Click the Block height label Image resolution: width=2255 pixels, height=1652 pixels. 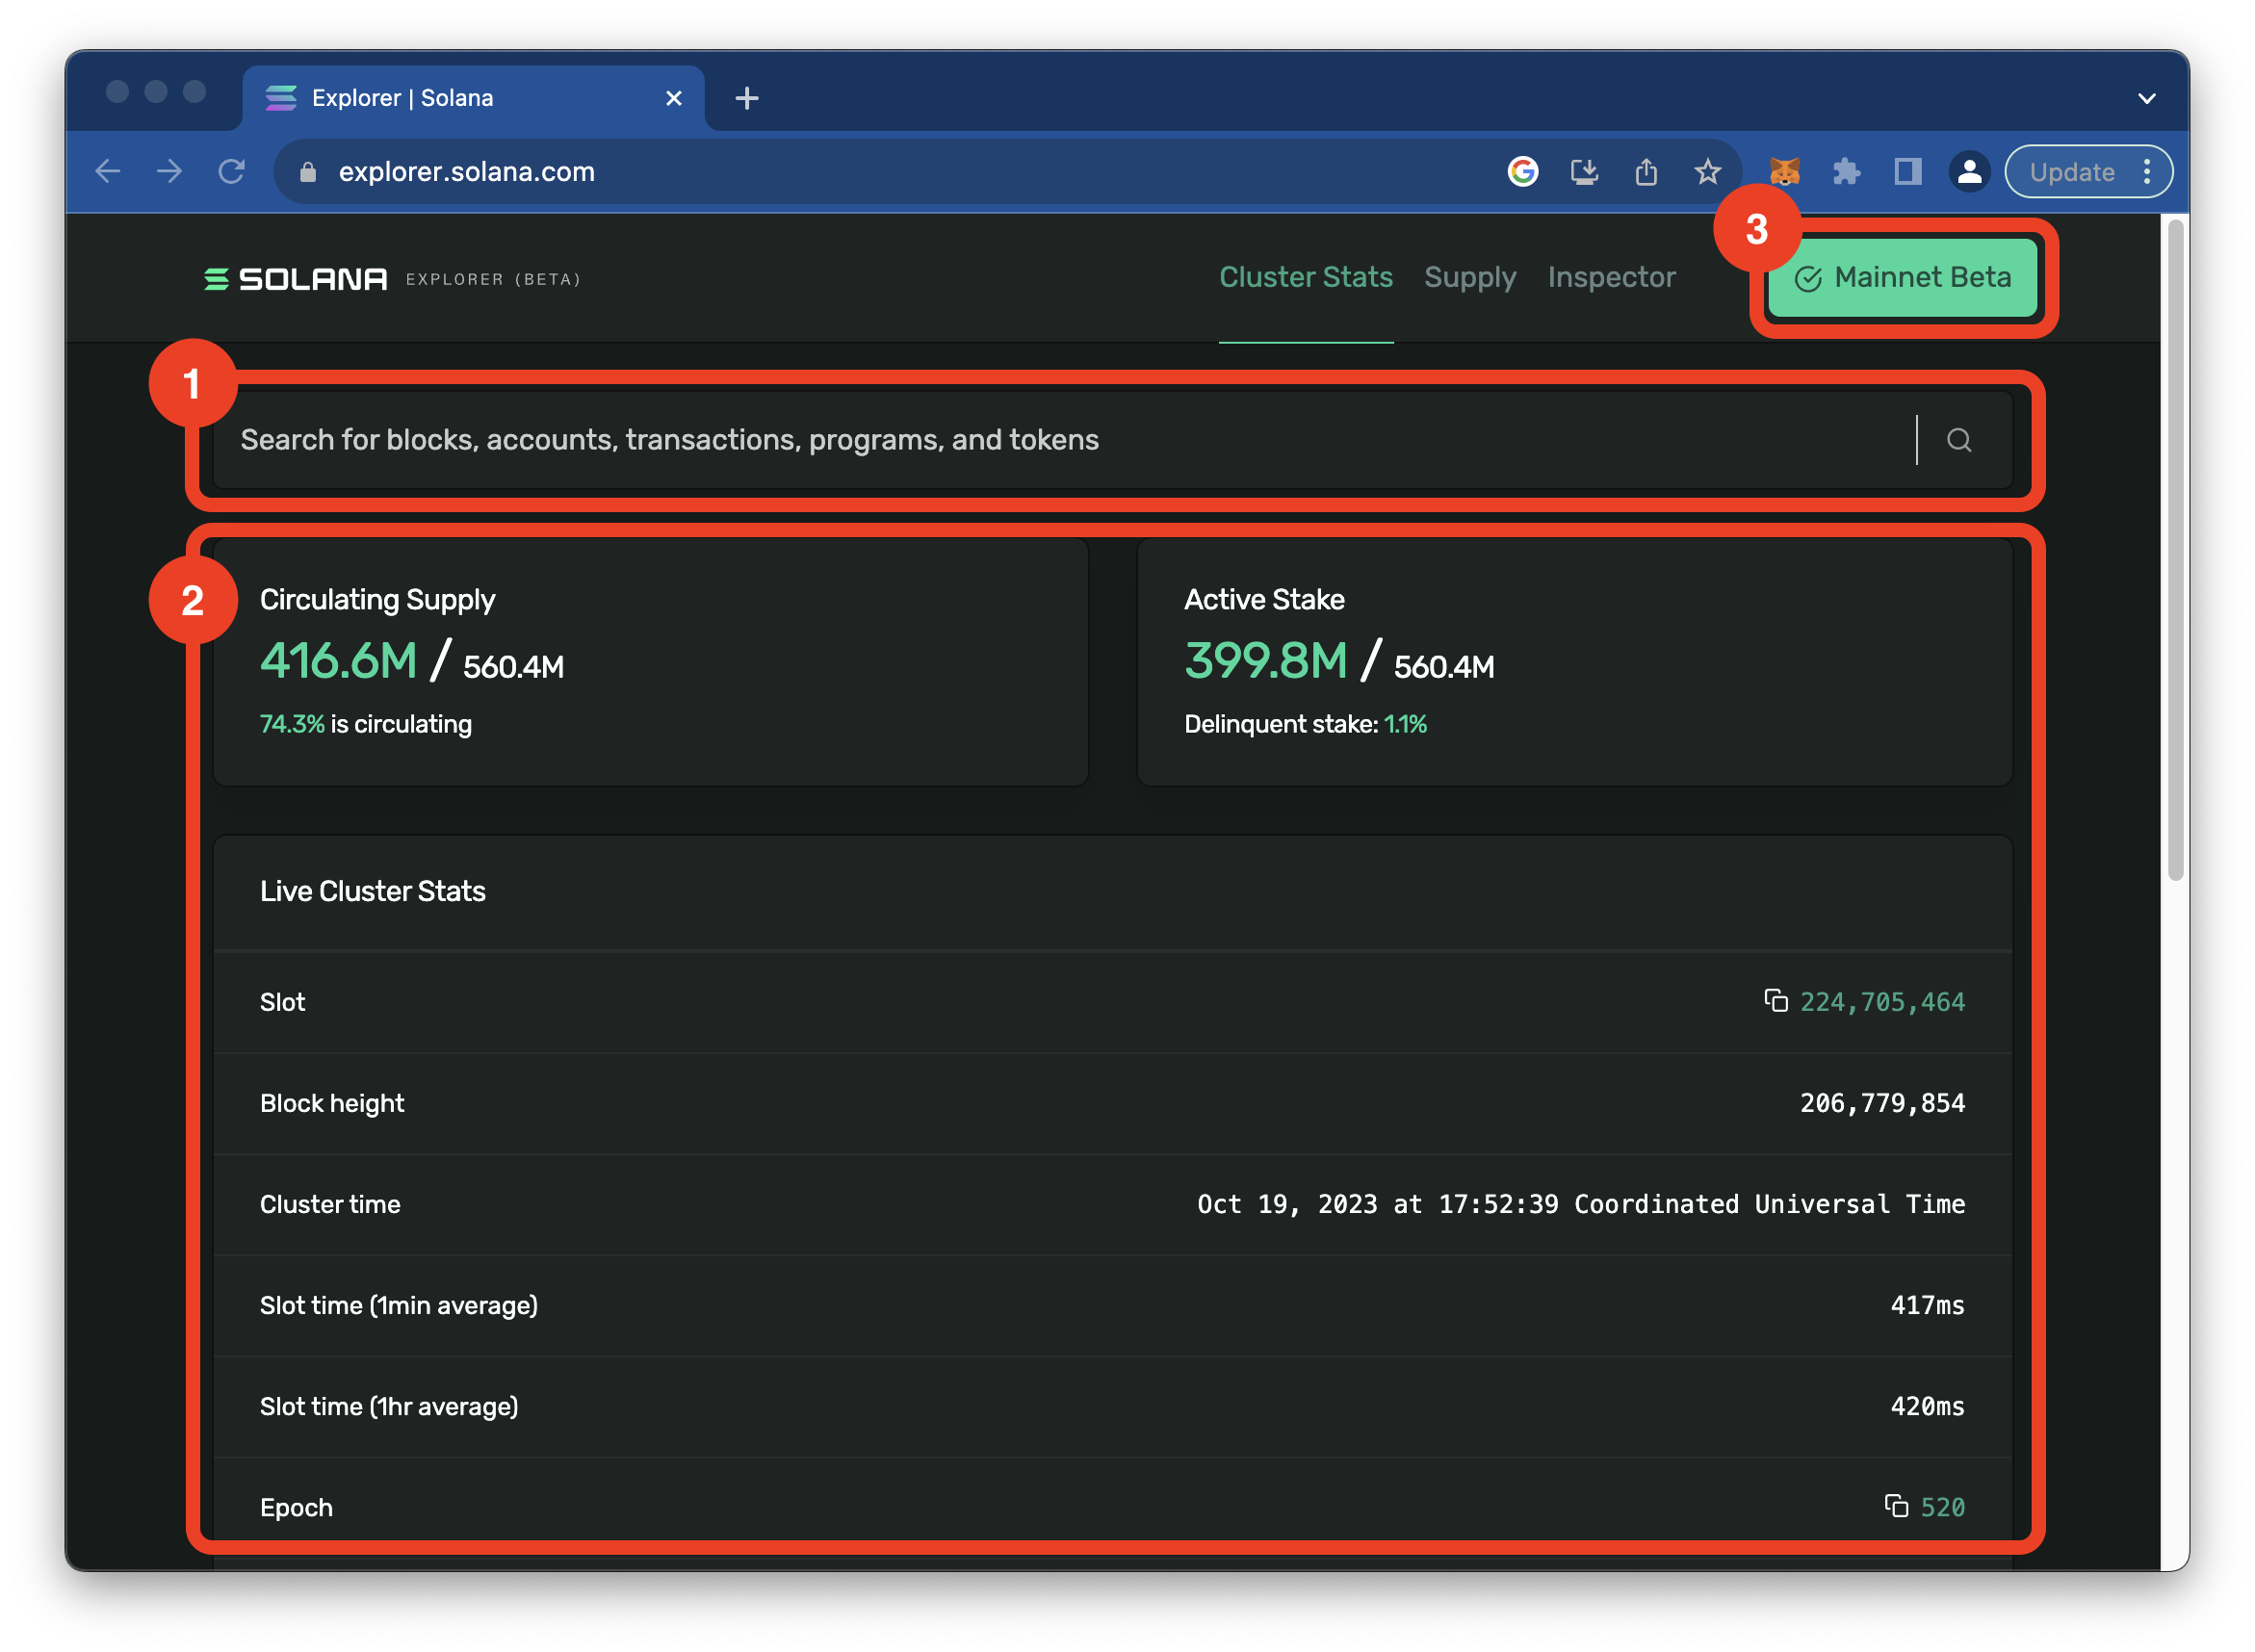(332, 1103)
